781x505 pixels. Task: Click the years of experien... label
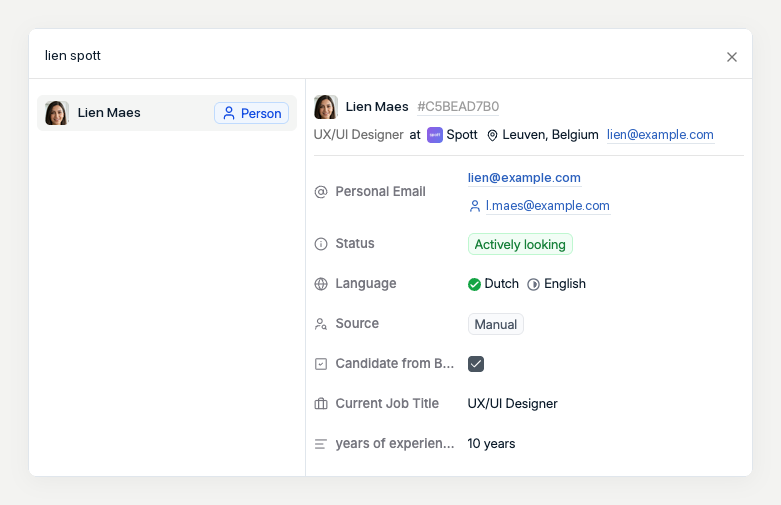394,443
